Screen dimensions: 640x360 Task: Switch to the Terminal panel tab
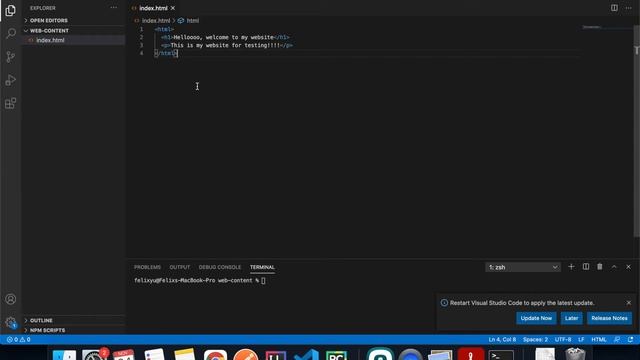tap(262, 267)
